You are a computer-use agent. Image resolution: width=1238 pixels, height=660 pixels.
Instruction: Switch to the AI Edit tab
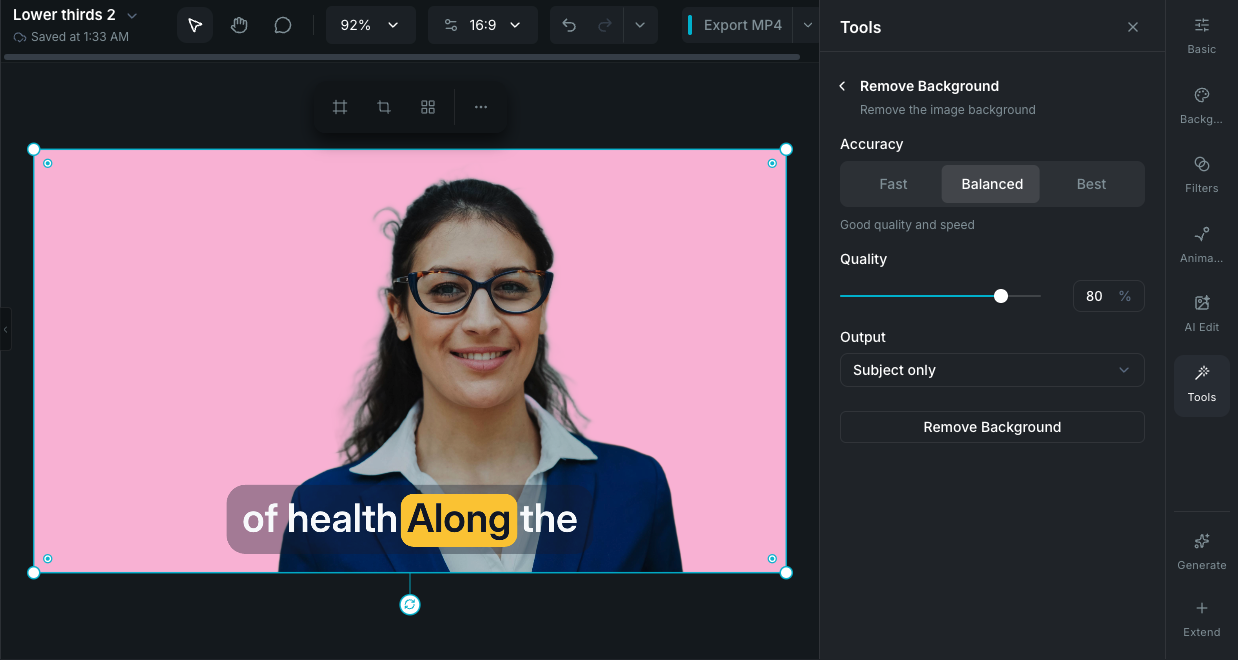pos(1201,312)
